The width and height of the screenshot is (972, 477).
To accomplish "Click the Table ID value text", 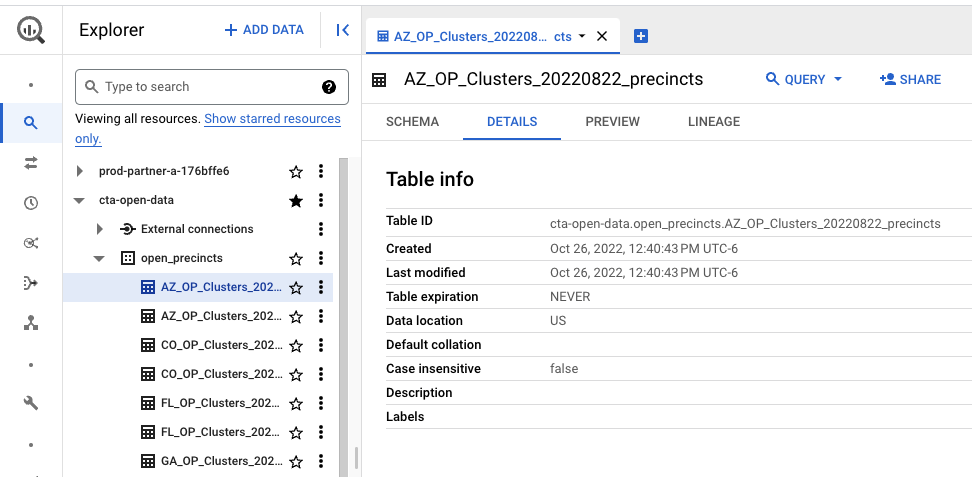I will pos(745,223).
